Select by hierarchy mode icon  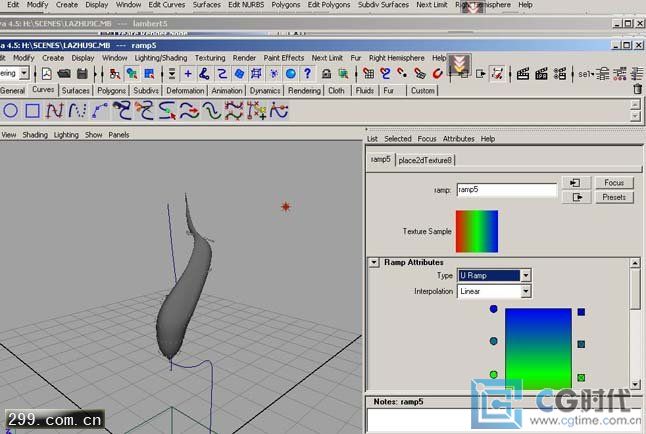coord(115,74)
